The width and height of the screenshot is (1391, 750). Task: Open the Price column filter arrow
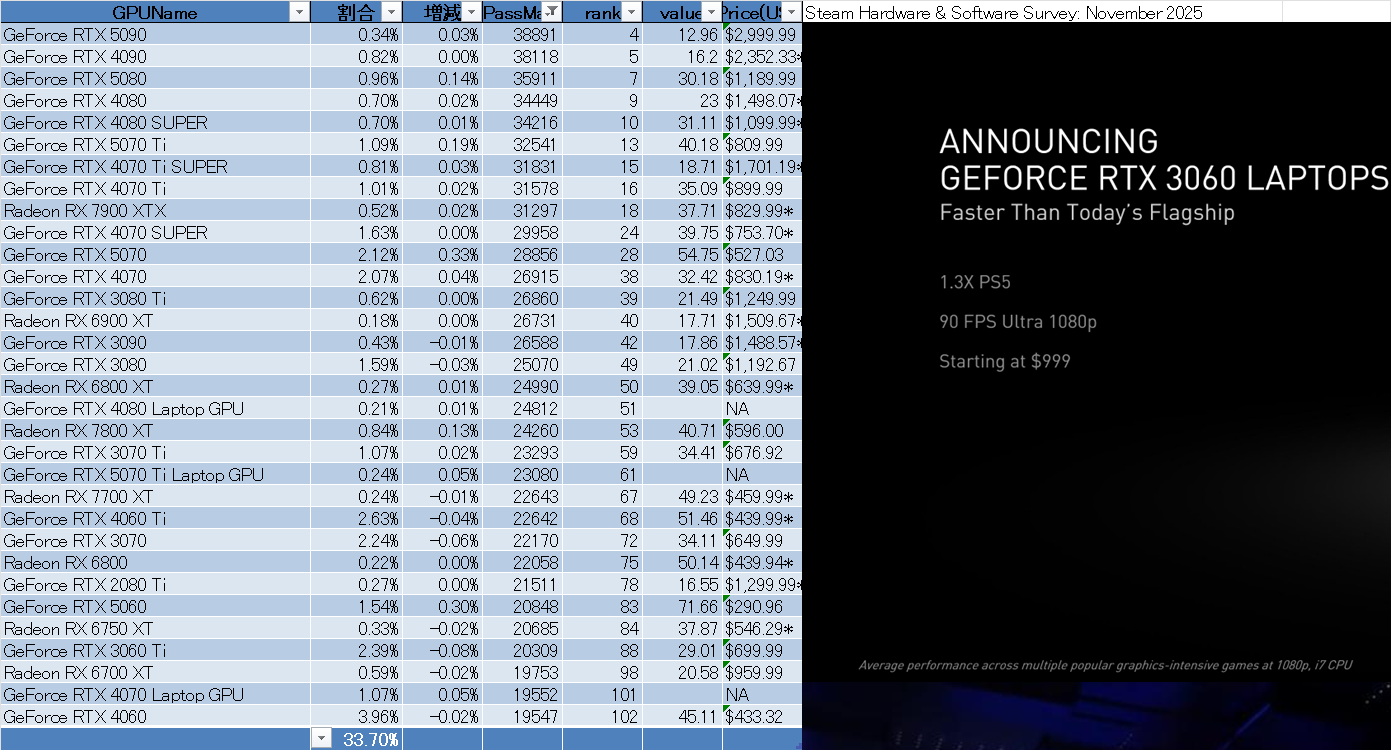(791, 12)
